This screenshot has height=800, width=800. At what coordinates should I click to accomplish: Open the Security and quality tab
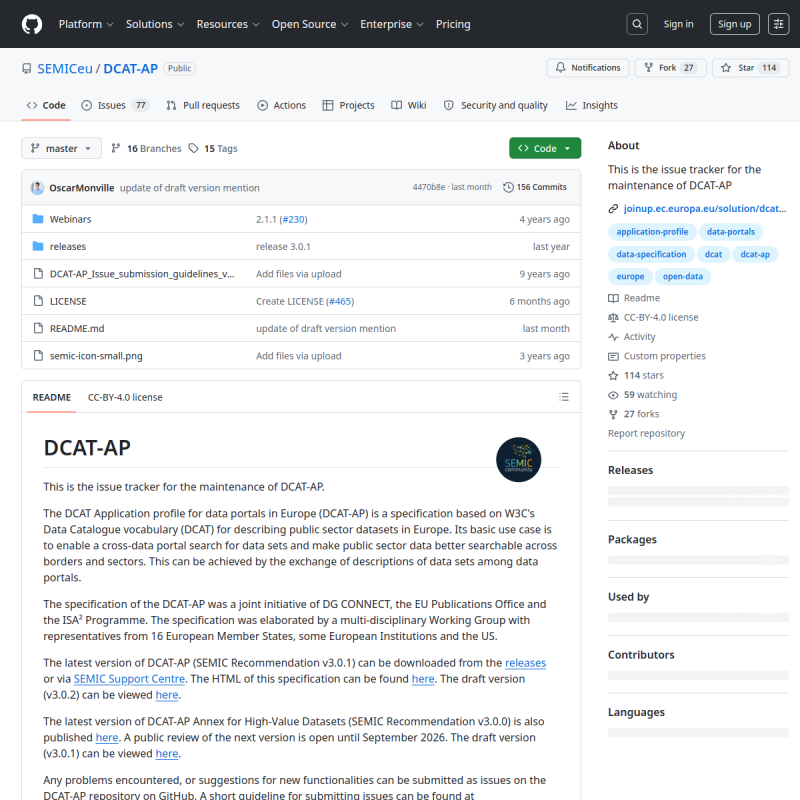point(495,105)
